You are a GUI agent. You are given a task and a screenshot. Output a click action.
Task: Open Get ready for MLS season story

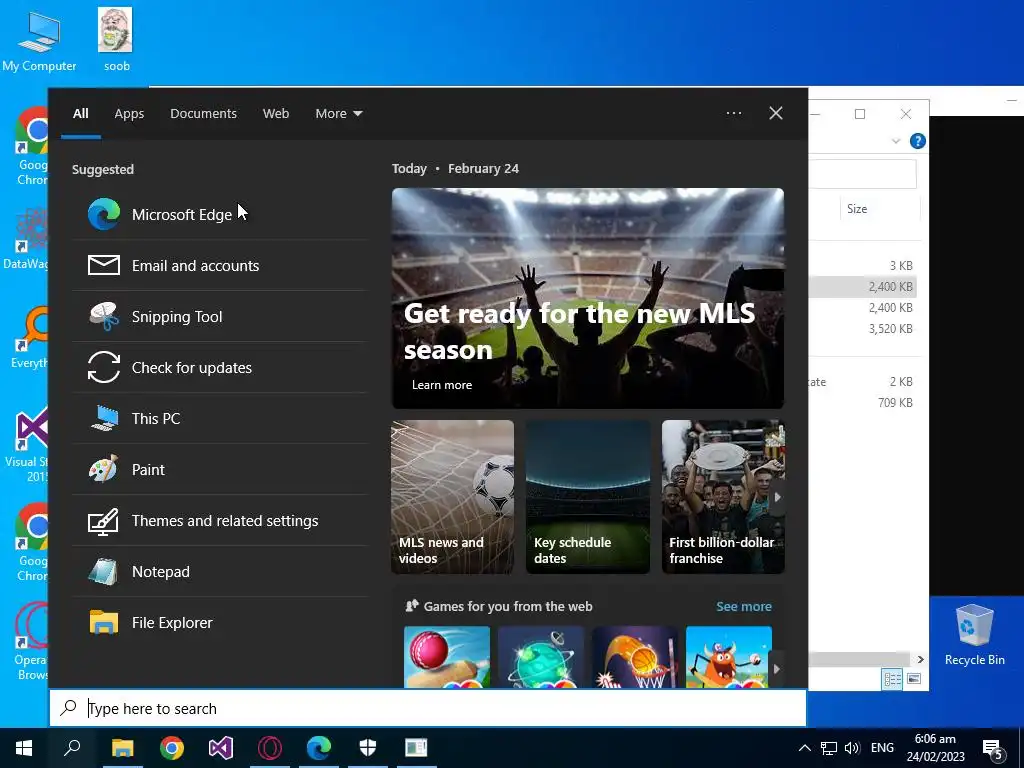point(588,298)
